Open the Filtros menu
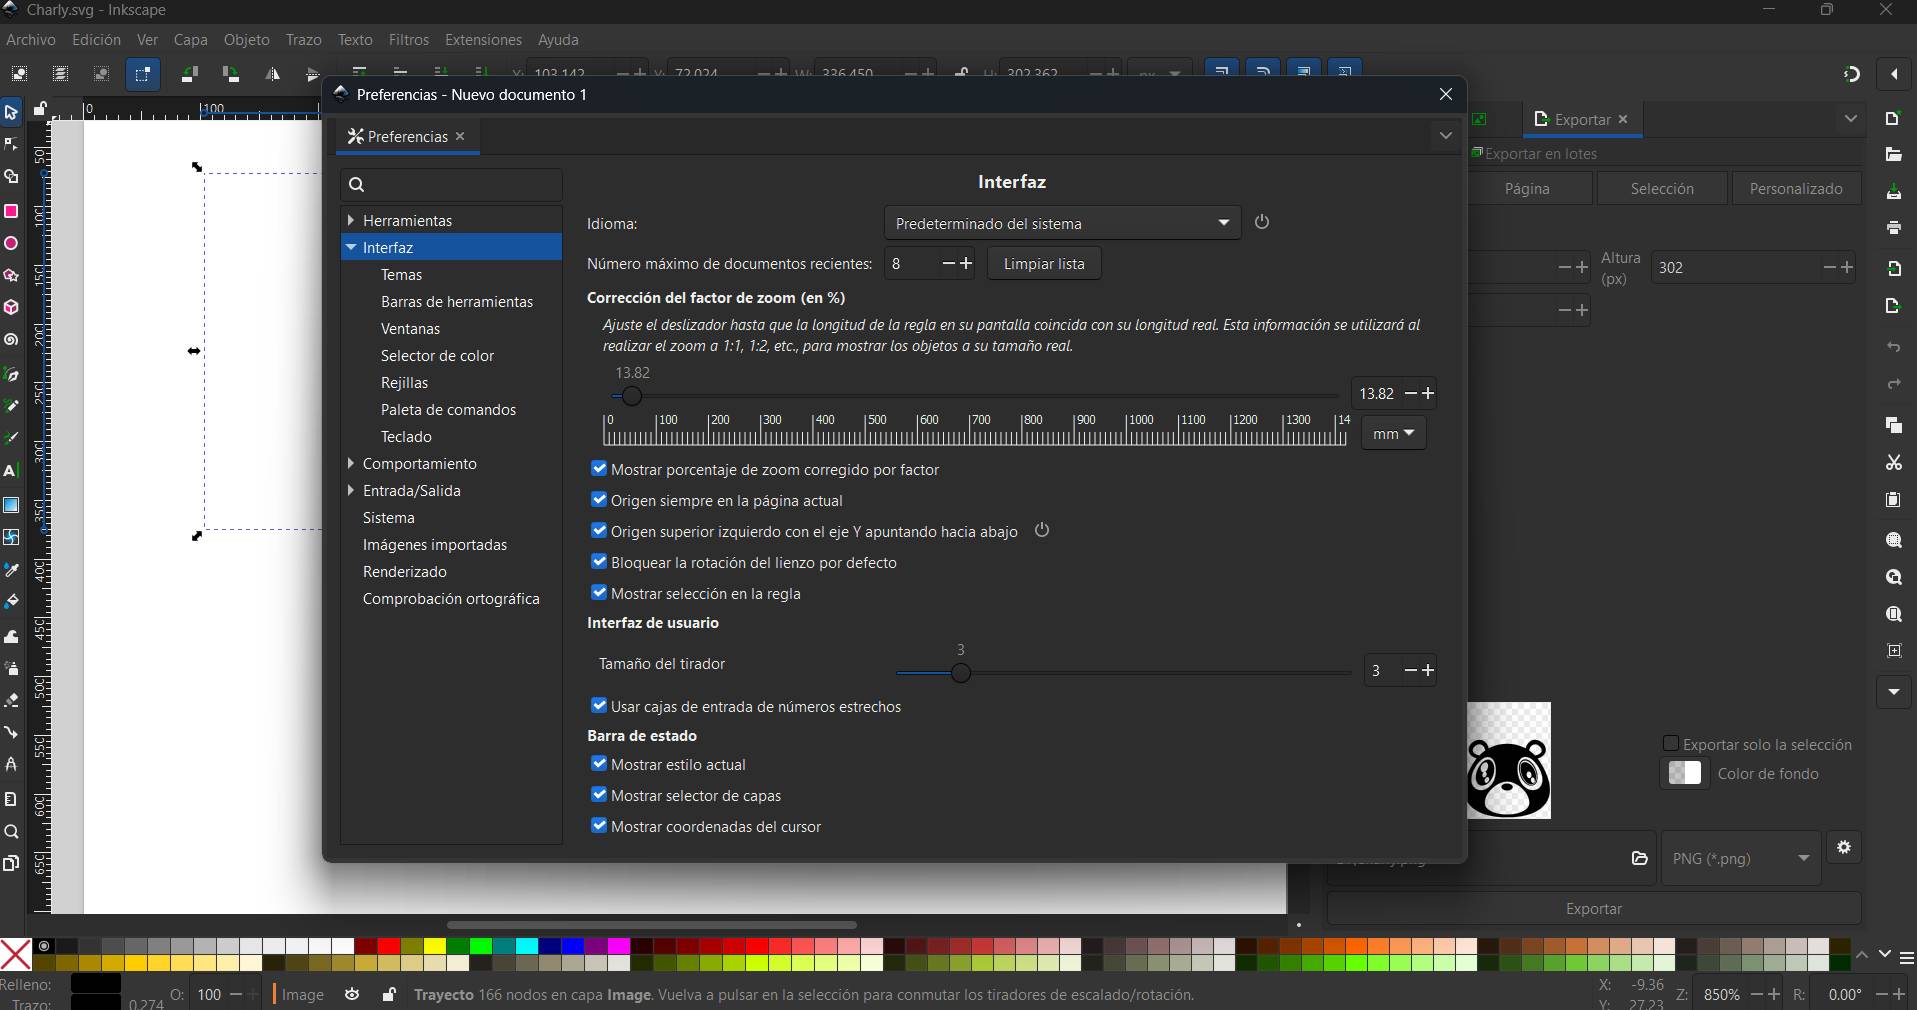Image resolution: width=1917 pixels, height=1010 pixels. point(408,40)
